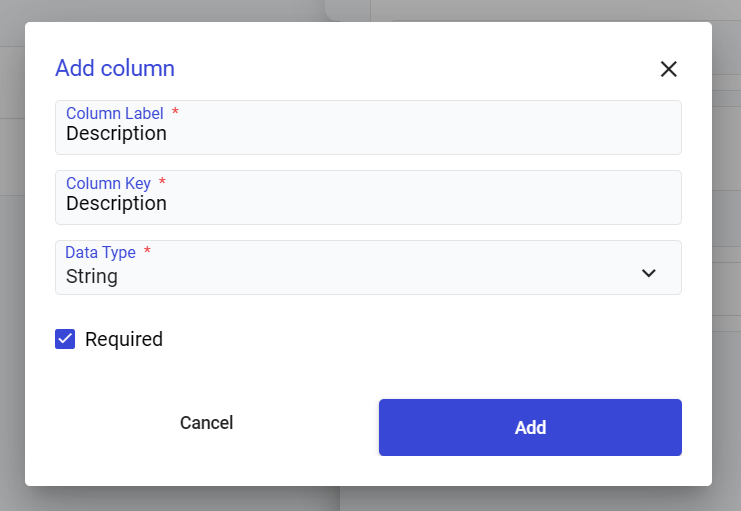
Task: Cancel adding the column
Action: pyautogui.click(x=206, y=423)
